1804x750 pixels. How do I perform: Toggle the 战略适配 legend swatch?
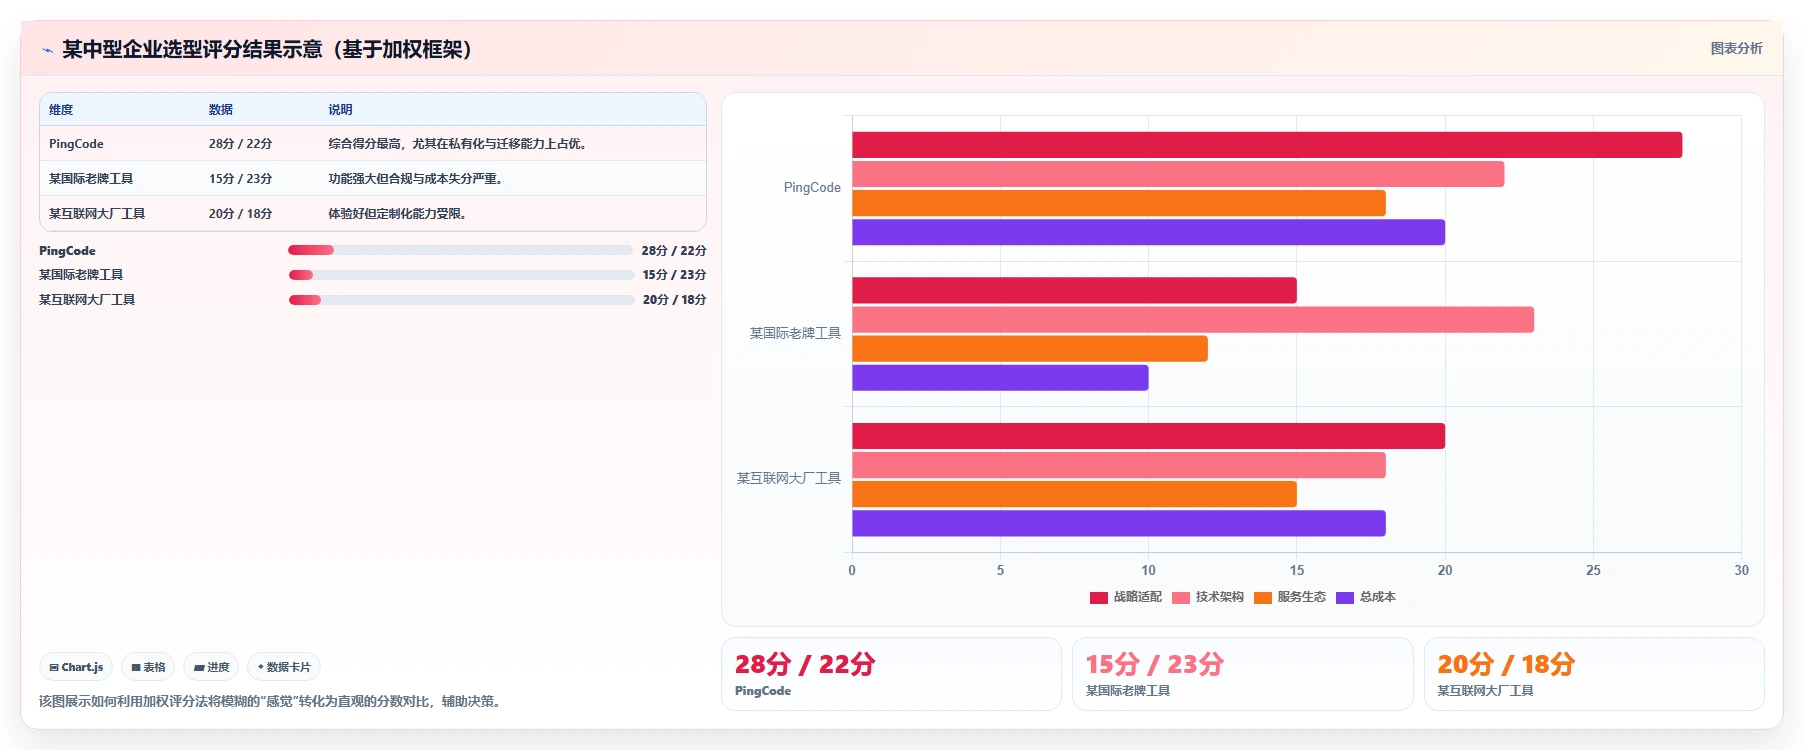tap(1099, 598)
